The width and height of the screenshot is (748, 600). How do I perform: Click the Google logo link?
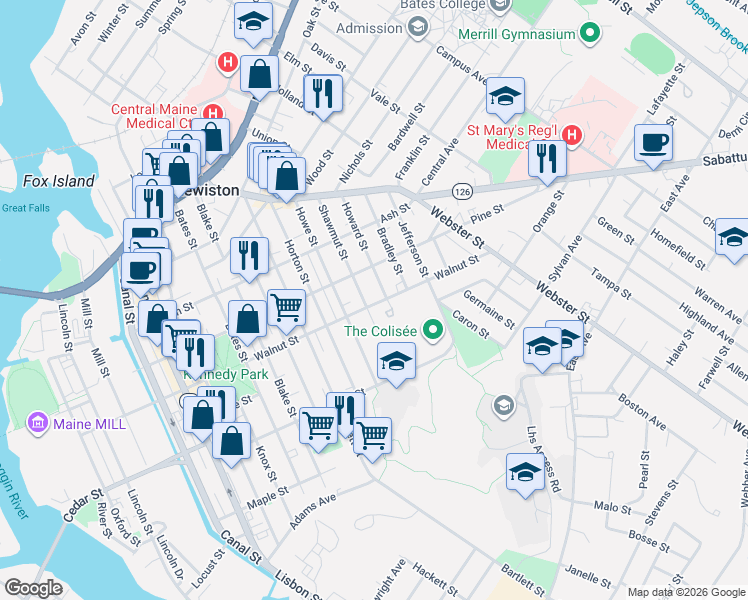pyautogui.click(x=33, y=588)
